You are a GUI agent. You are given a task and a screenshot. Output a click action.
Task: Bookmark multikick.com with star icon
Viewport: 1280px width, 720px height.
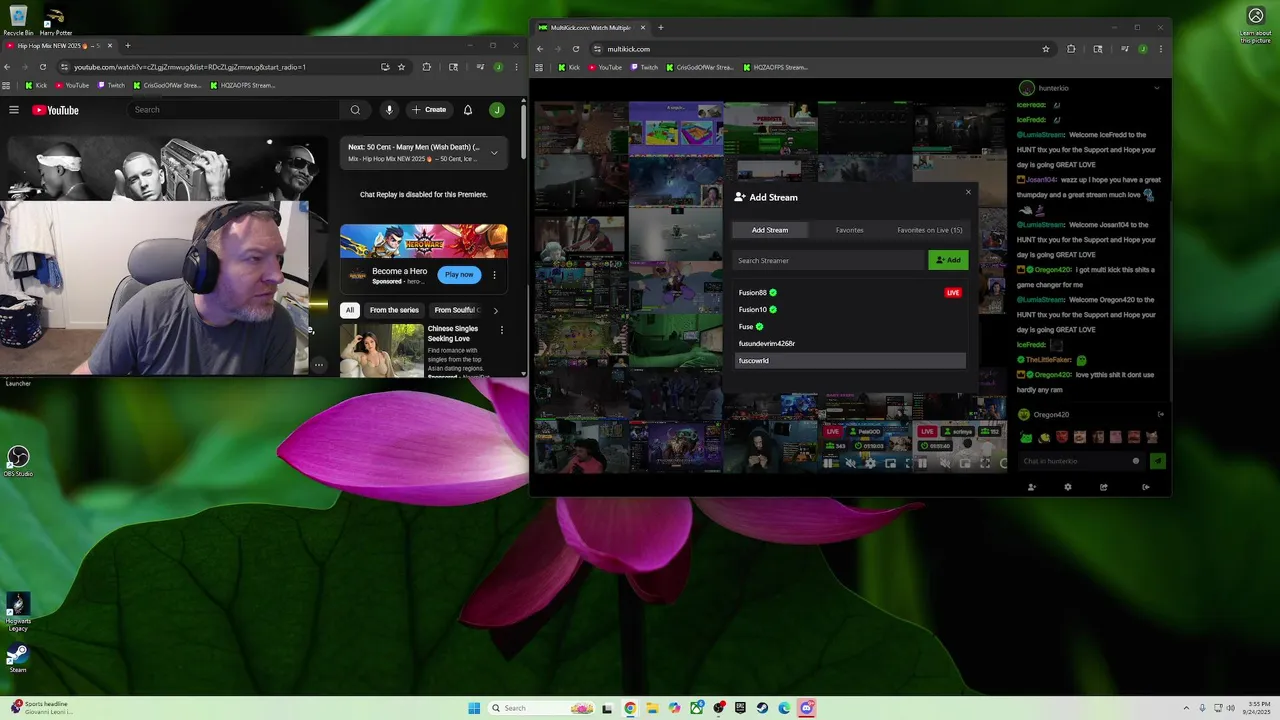click(x=1046, y=49)
